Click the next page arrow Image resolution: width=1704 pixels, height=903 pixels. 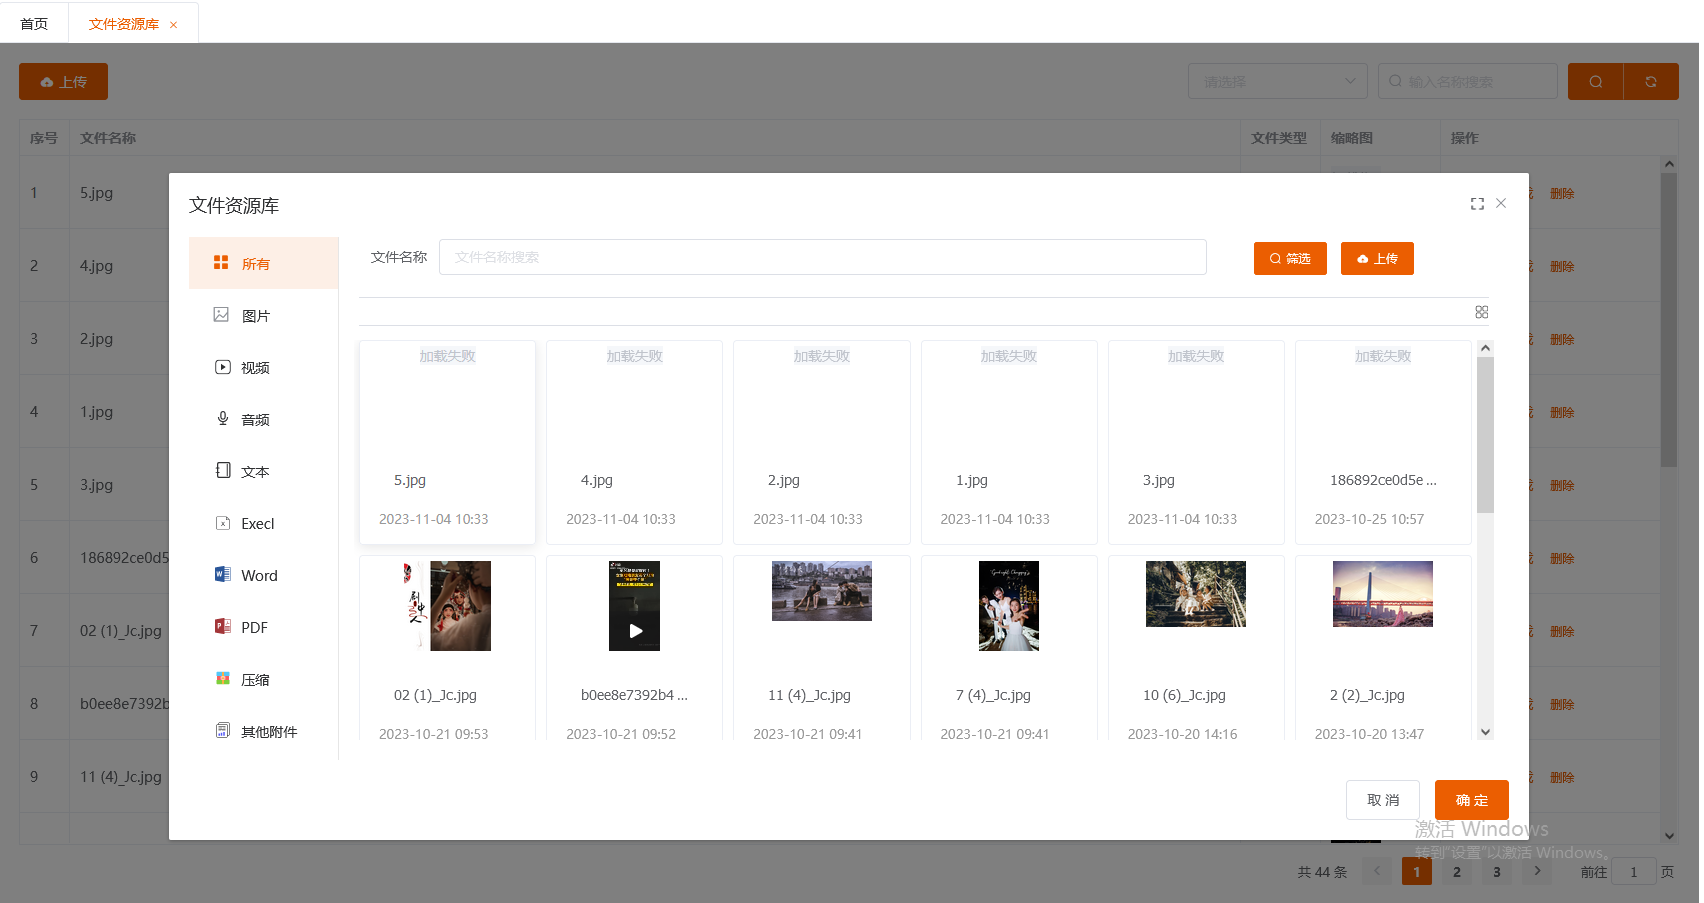tap(1537, 872)
